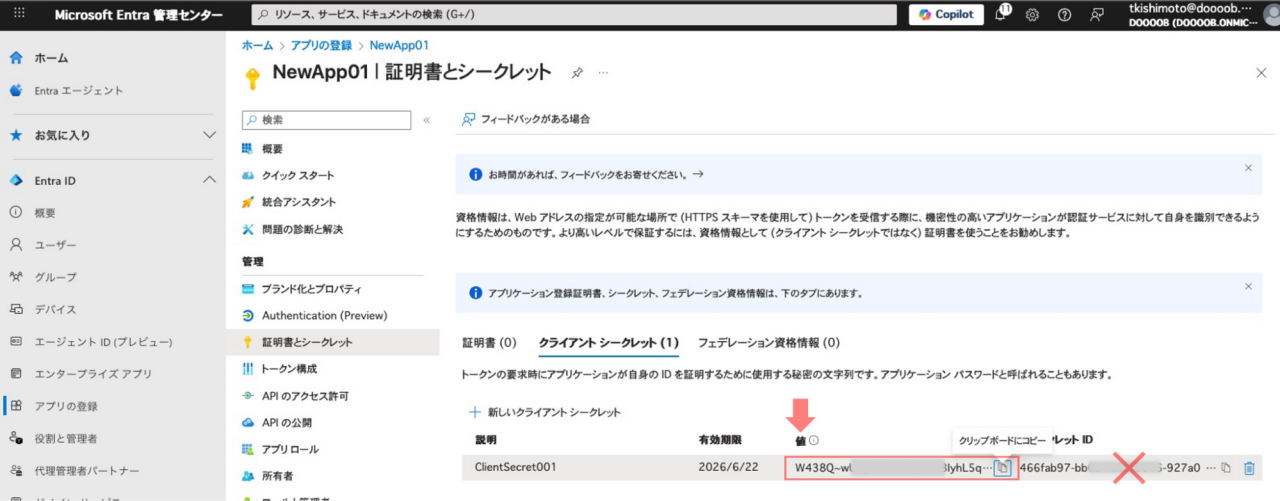Collapse the resource menu with double chevron
1280x501 pixels.
[427, 120]
